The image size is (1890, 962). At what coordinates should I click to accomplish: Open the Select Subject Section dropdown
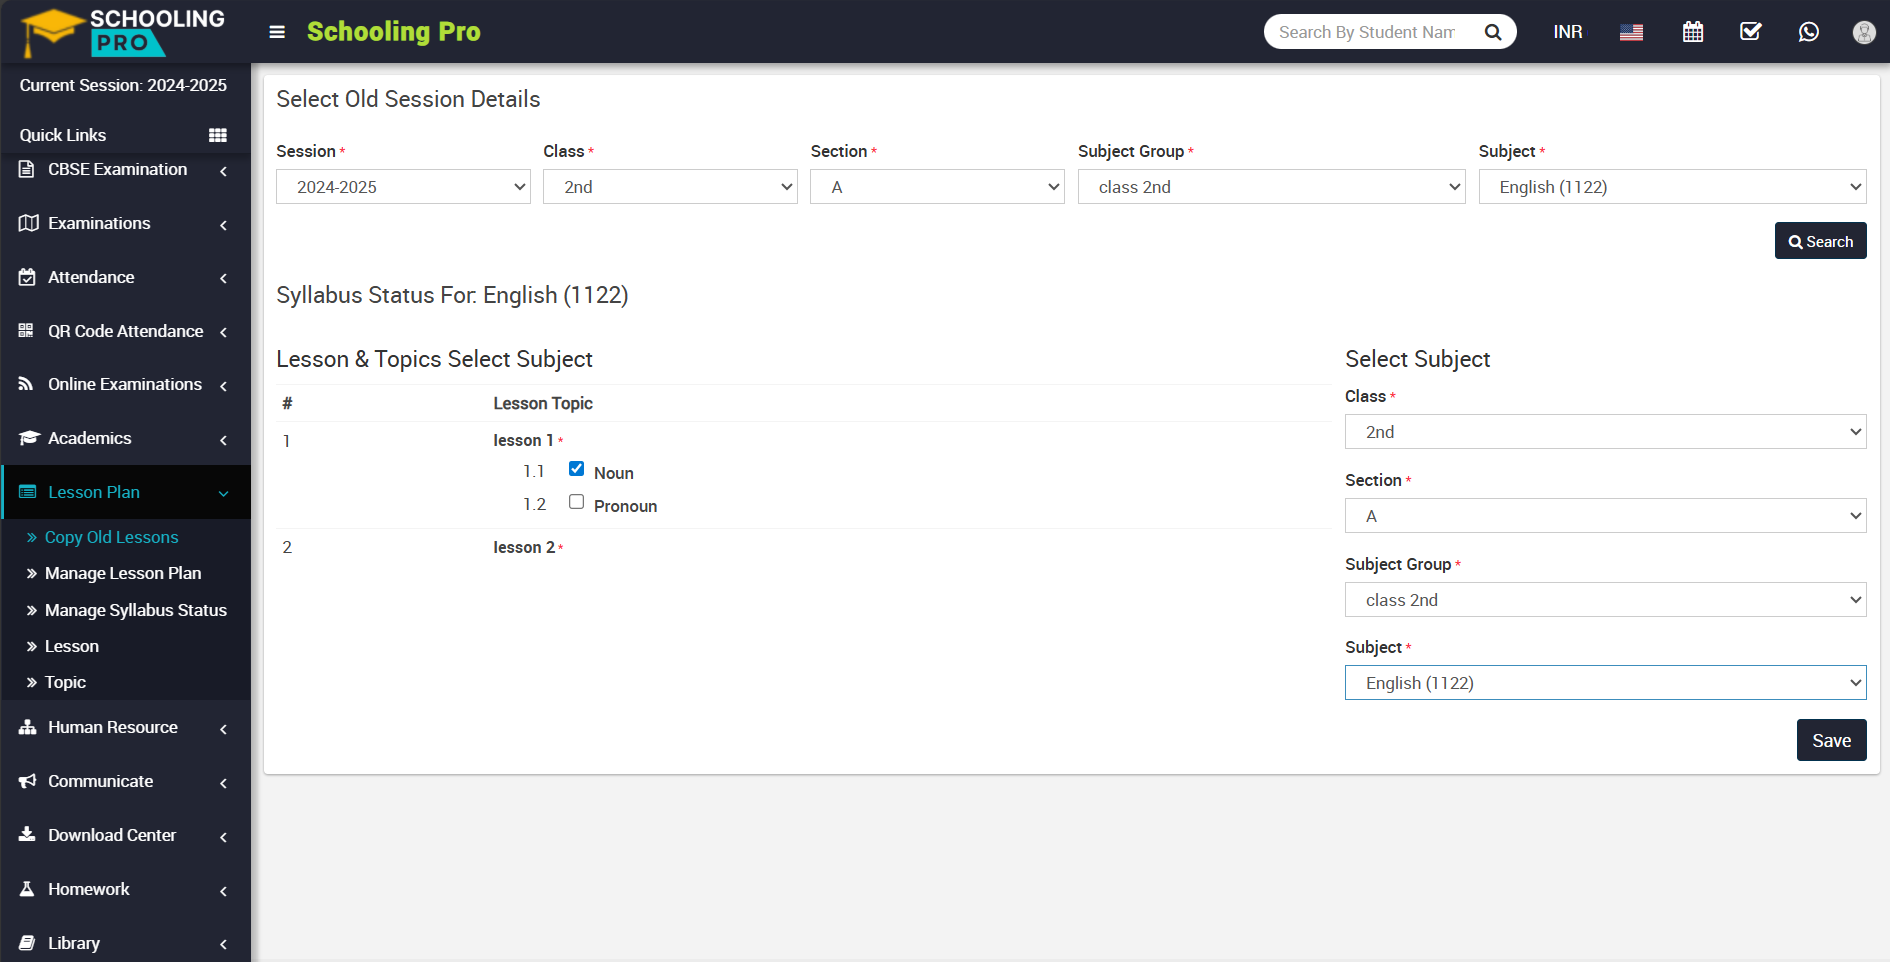pyautogui.click(x=1605, y=516)
